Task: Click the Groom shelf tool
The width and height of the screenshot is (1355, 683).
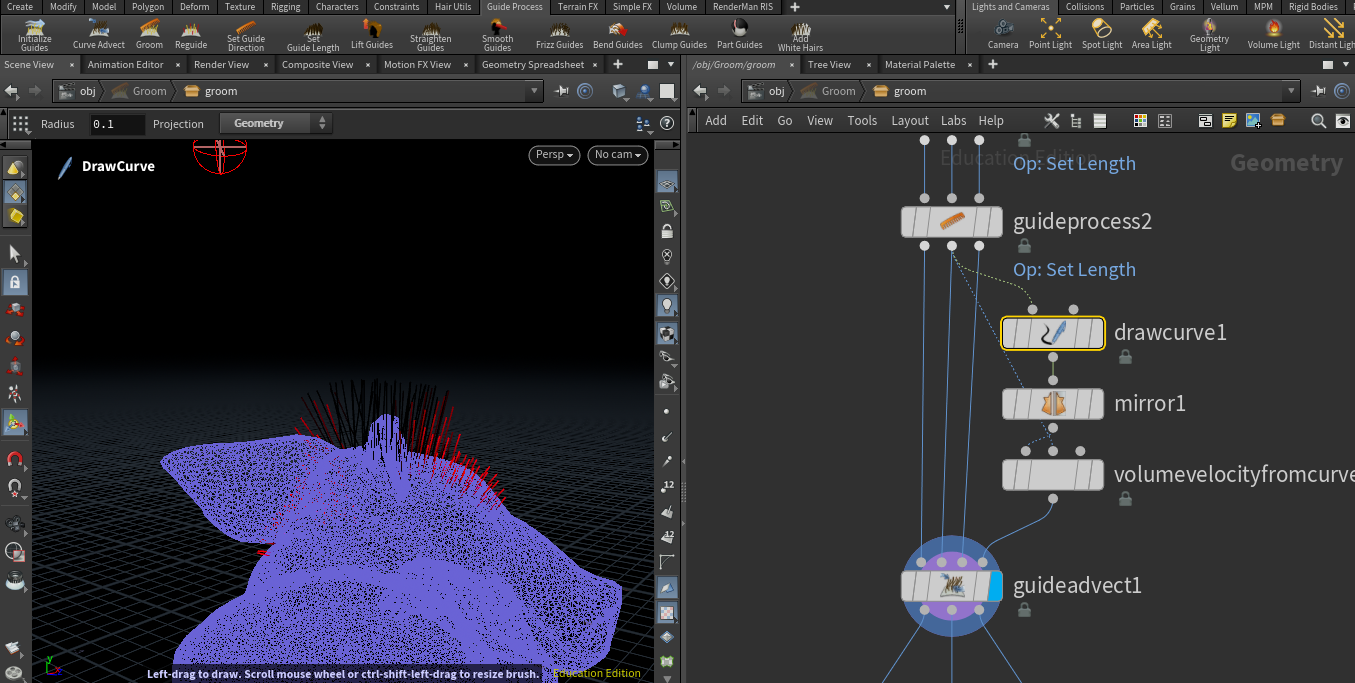Action: pyautogui.click(x=149, y=34)
